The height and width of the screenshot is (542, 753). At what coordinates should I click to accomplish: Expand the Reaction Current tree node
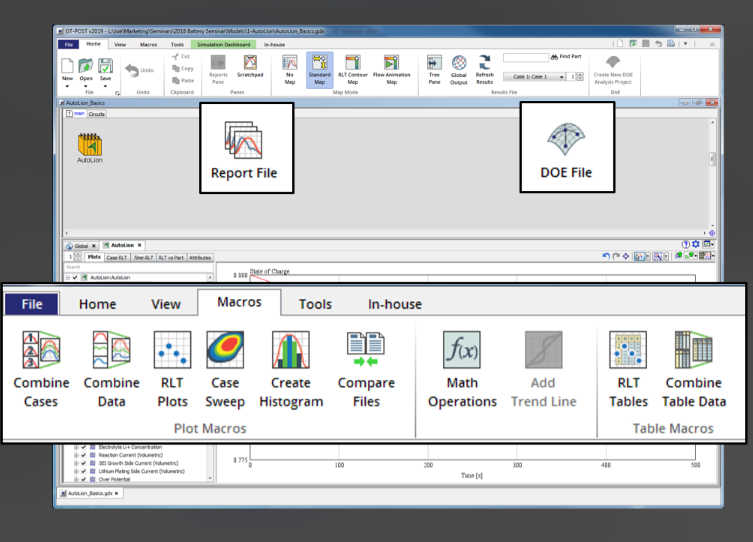pyautogui.click(x=77, y=454)
